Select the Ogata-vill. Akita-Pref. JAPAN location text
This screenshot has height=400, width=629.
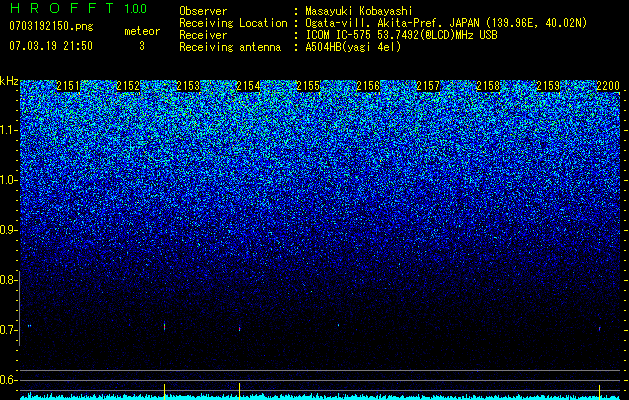446,23
